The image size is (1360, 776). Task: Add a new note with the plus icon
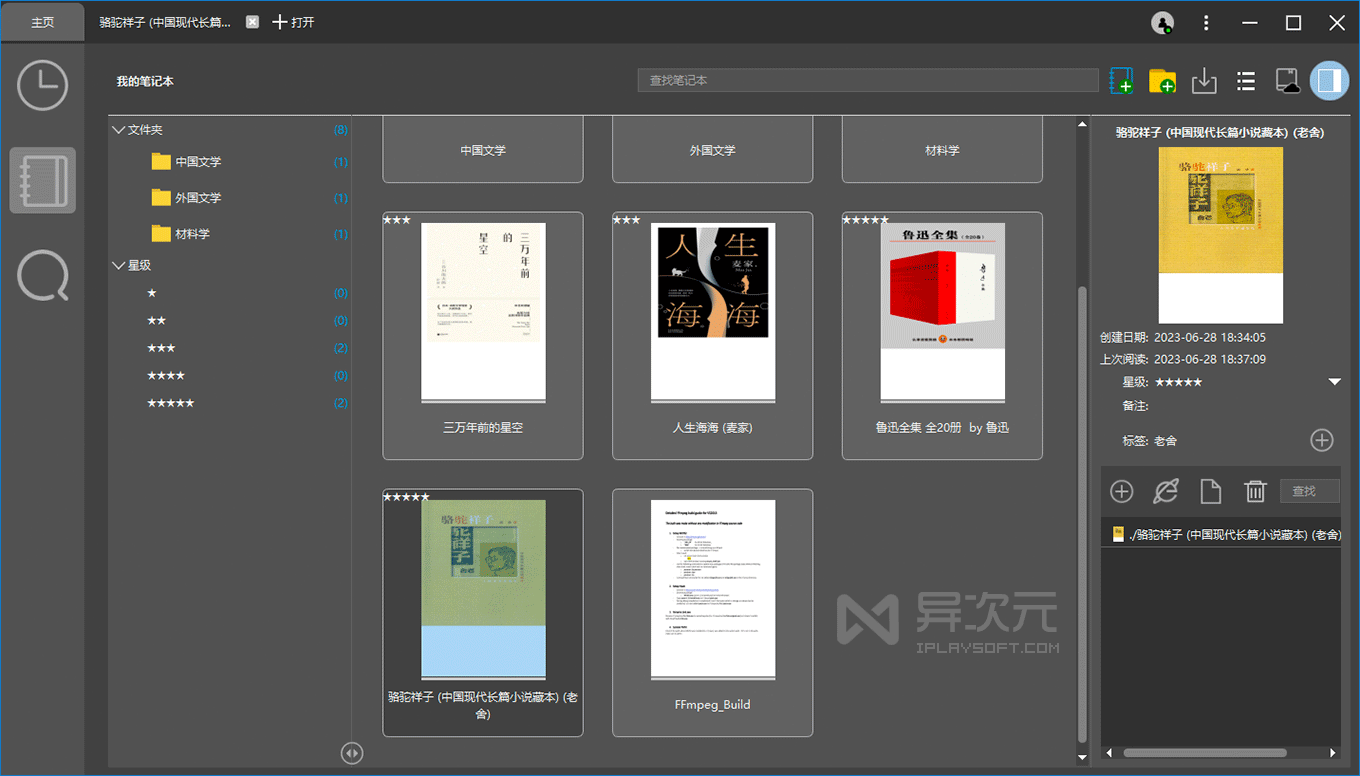(x=1121, y=491)
